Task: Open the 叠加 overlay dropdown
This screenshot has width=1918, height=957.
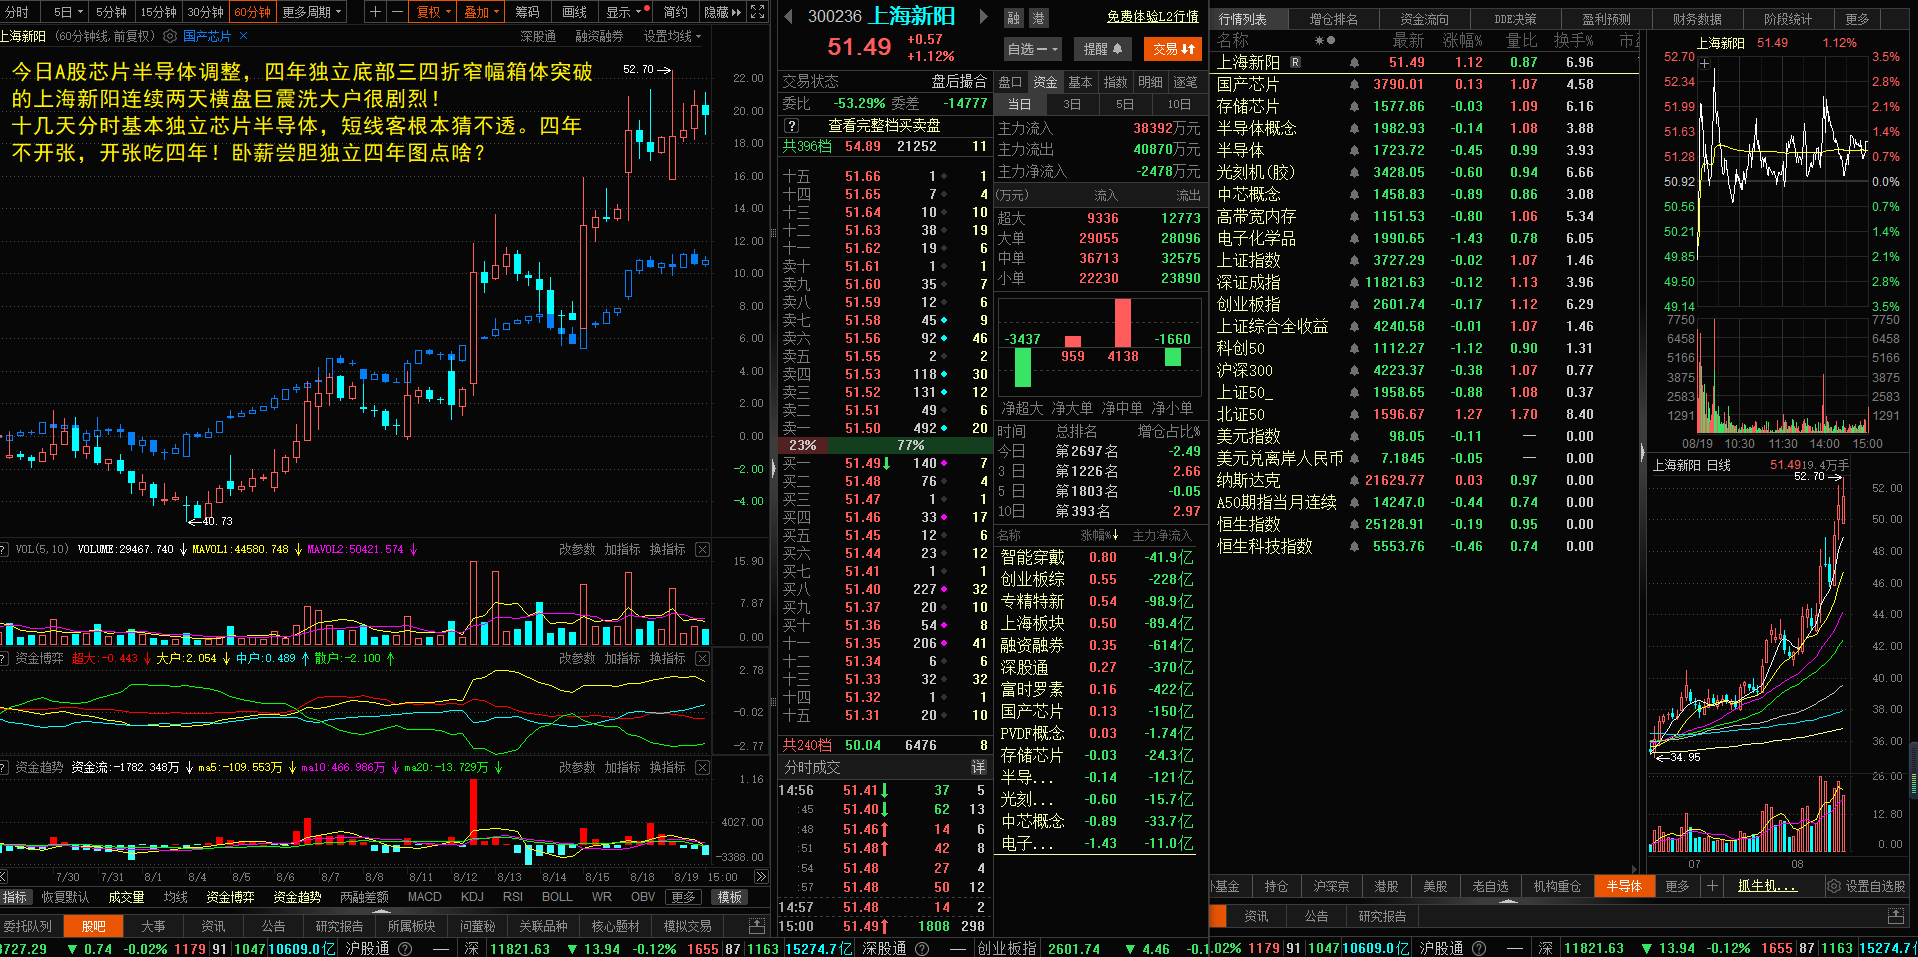Action: tap(481, 12)
